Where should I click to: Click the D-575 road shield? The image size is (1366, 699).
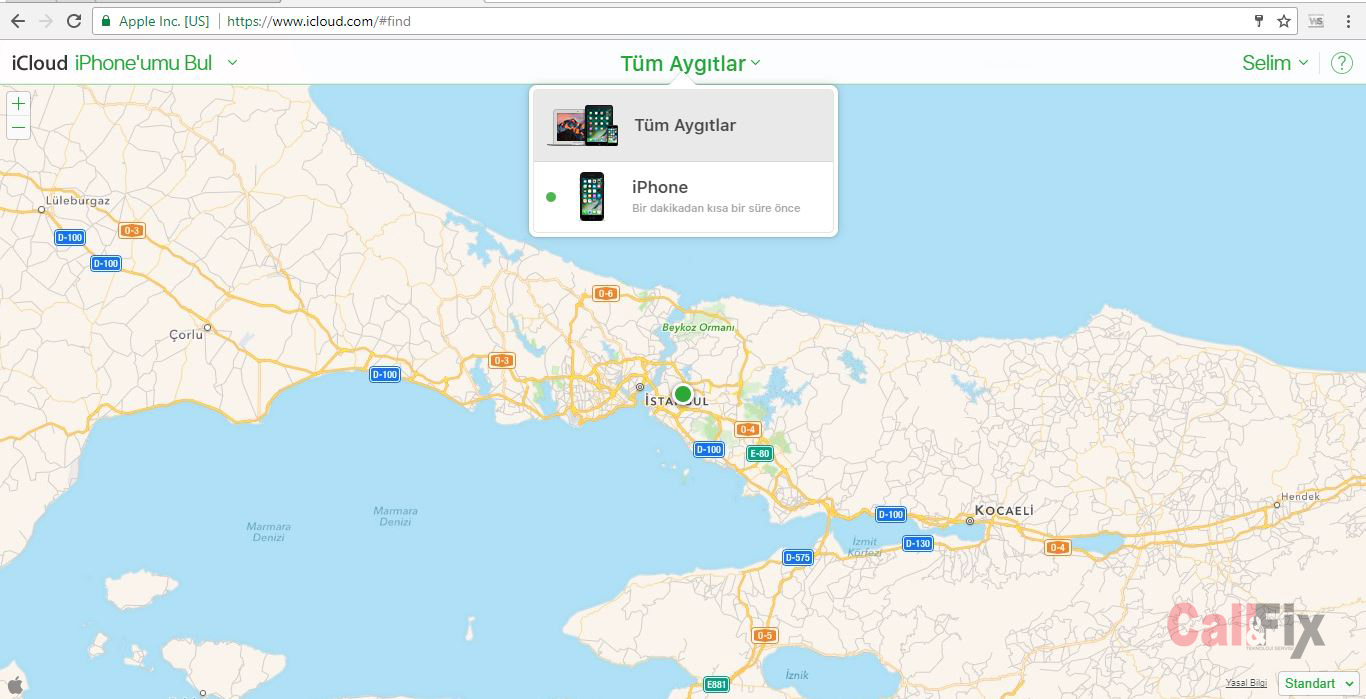point(797,557)
